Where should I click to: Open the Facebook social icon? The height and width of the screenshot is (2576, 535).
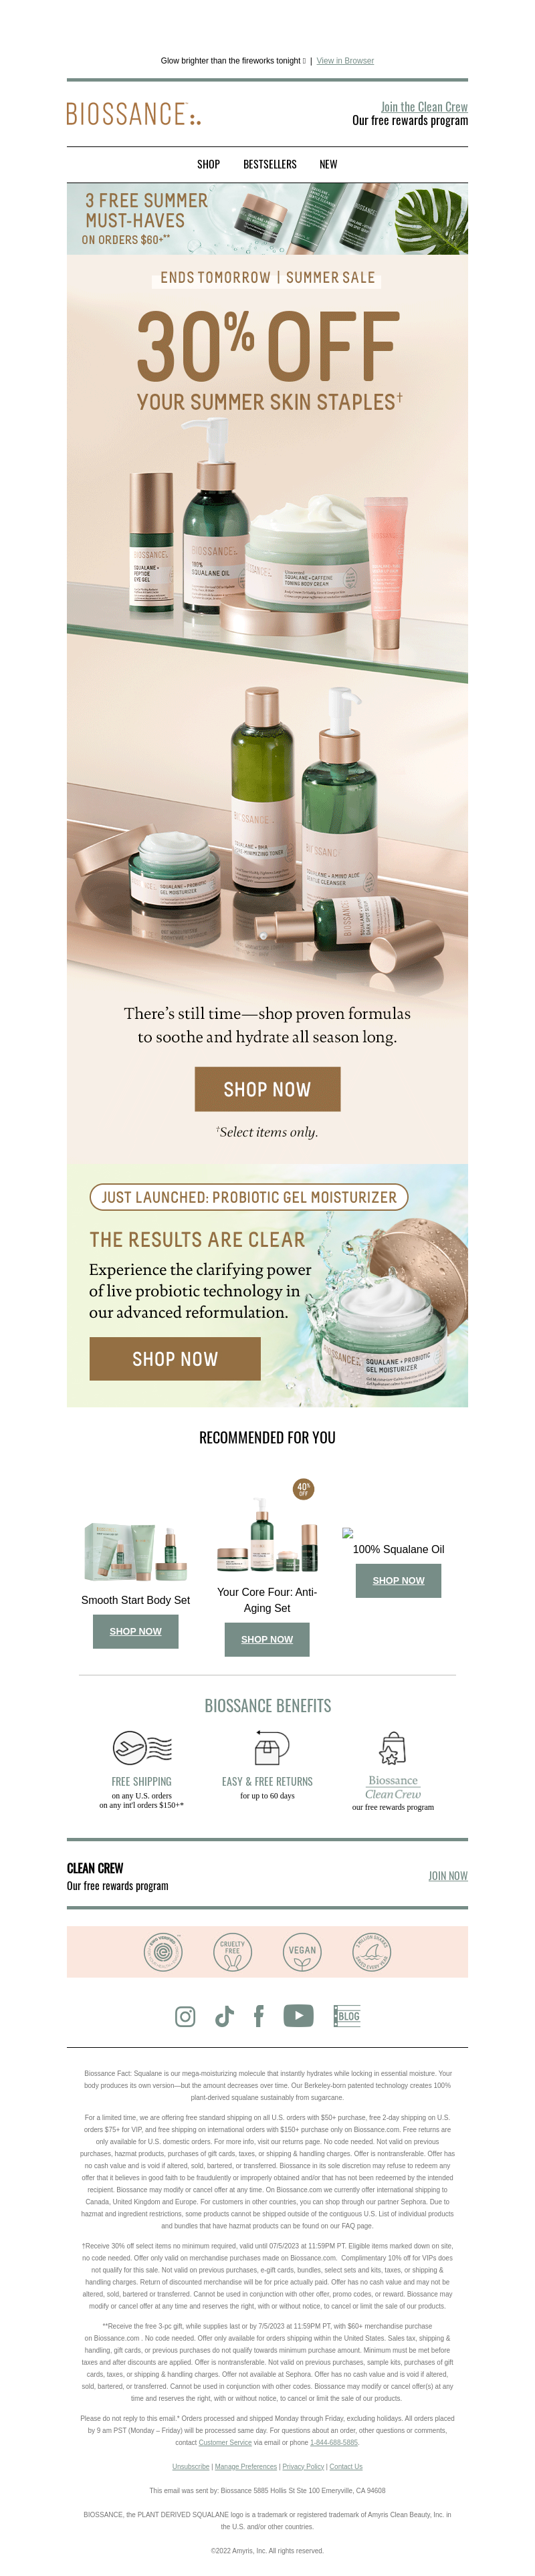click(x=259, y=2015)
